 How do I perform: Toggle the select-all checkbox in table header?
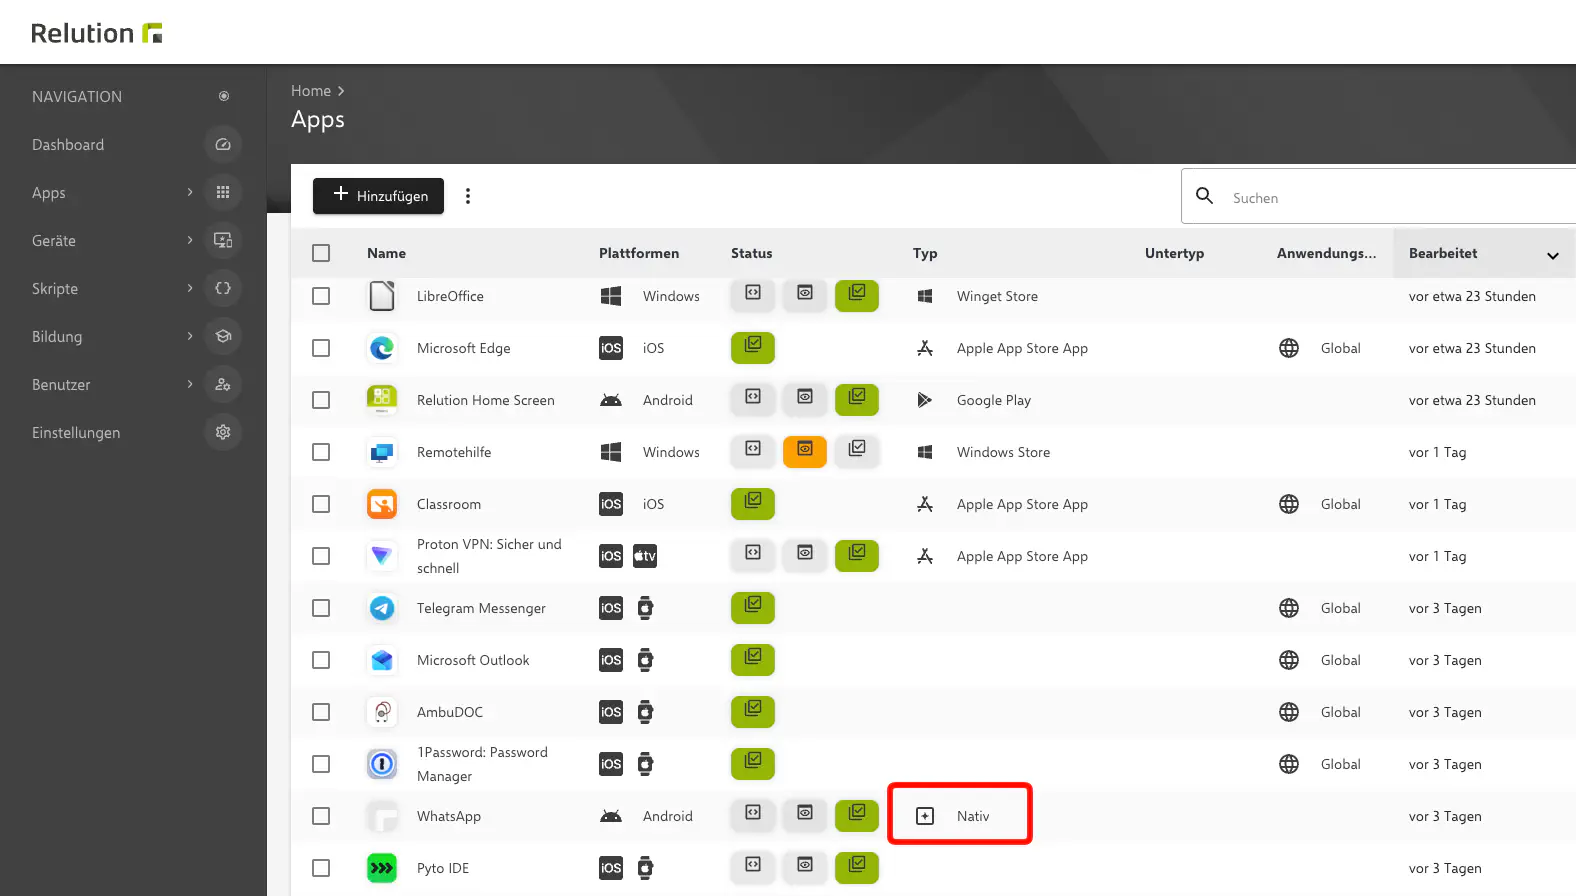pos(321,253)
